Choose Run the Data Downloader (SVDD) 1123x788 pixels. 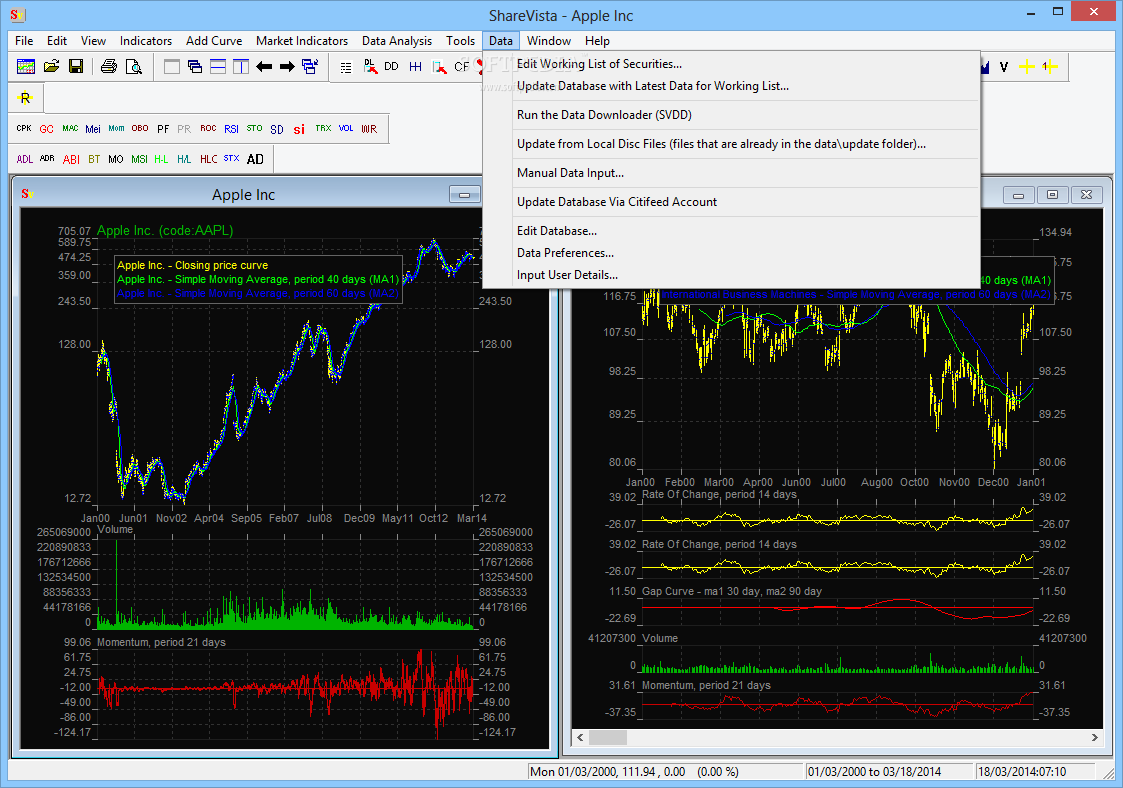[x=731, y=115]
